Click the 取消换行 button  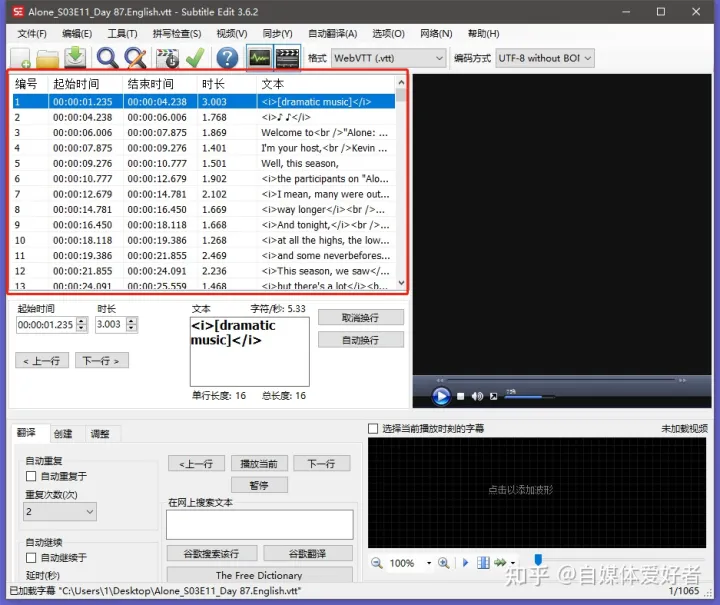pyautogui.click(x=361, y=318)
